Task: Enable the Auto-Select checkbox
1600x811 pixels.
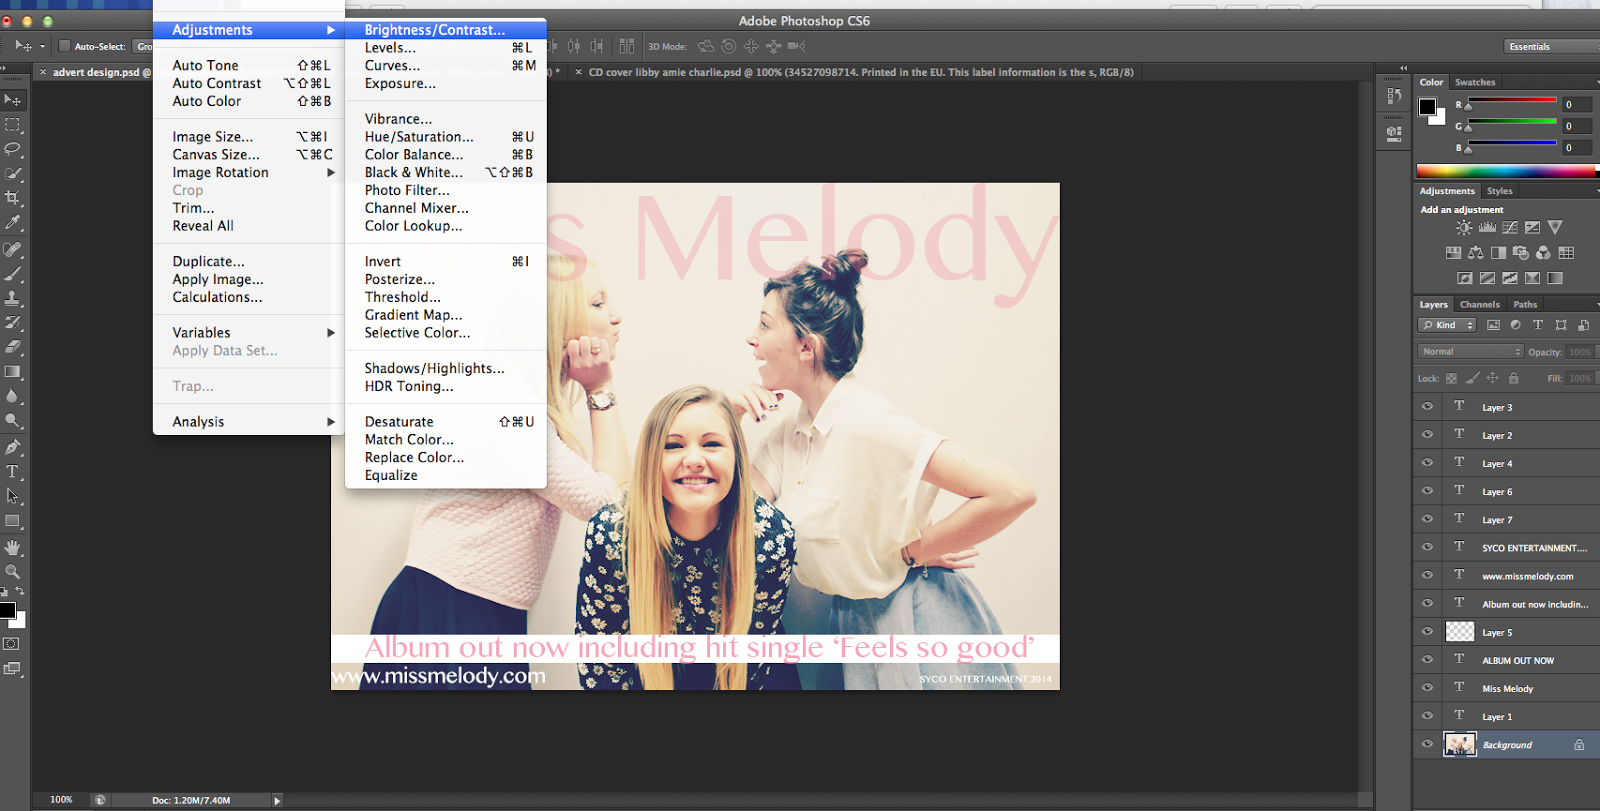Action: (65, 46)
